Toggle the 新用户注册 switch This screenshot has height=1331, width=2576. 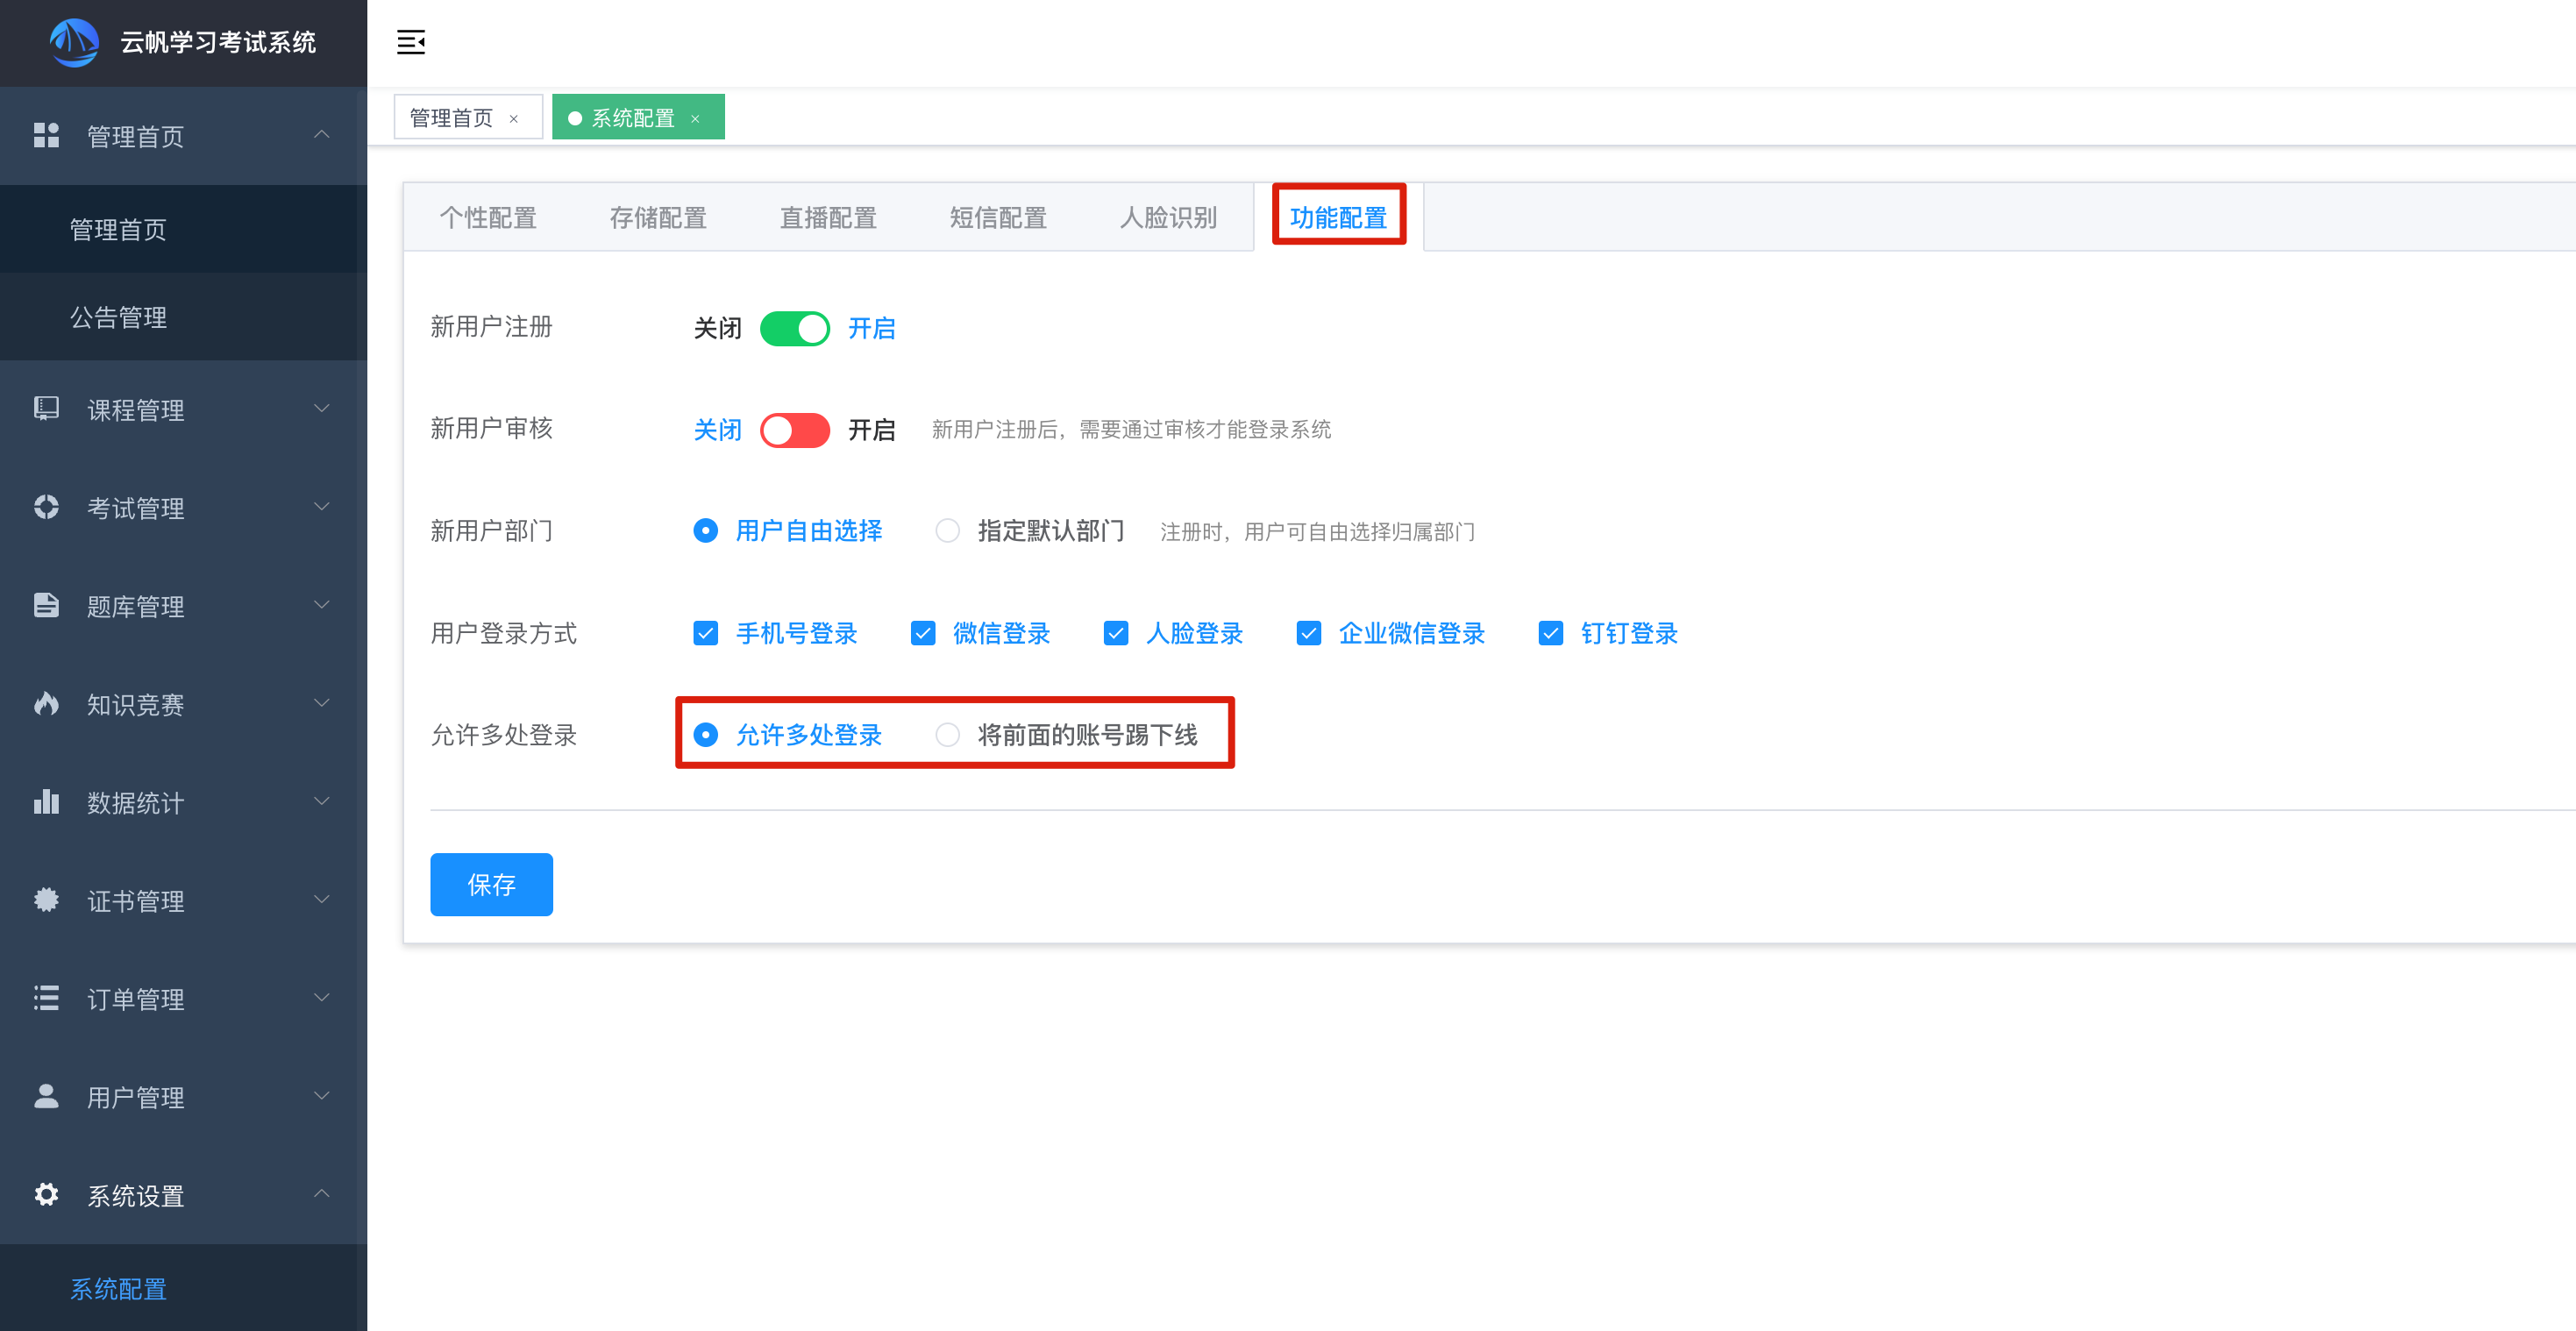click(x=795, y=328)
